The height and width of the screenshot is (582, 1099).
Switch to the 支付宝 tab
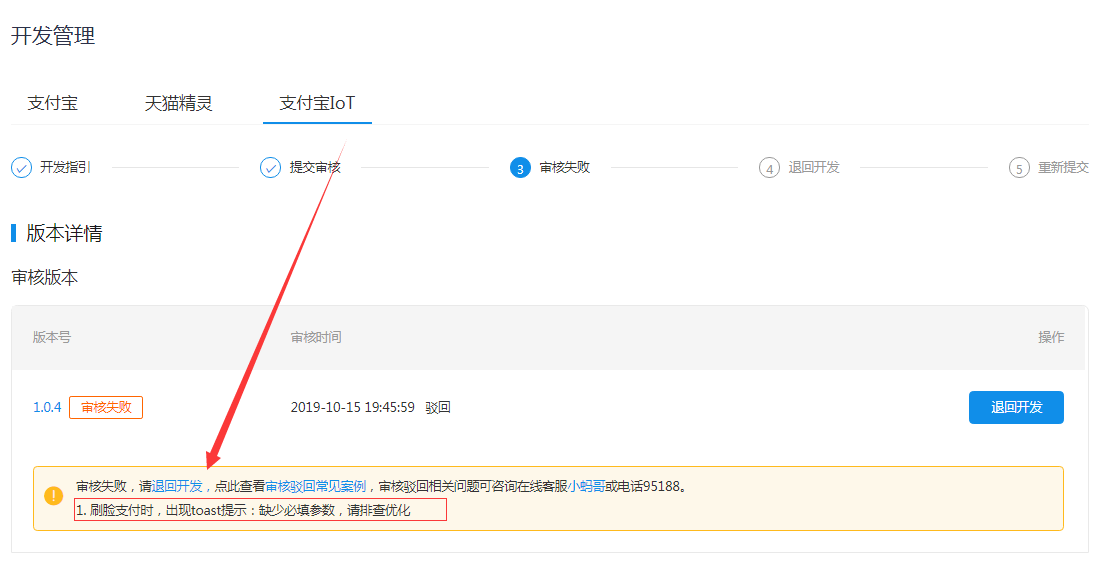pos(53,104)
